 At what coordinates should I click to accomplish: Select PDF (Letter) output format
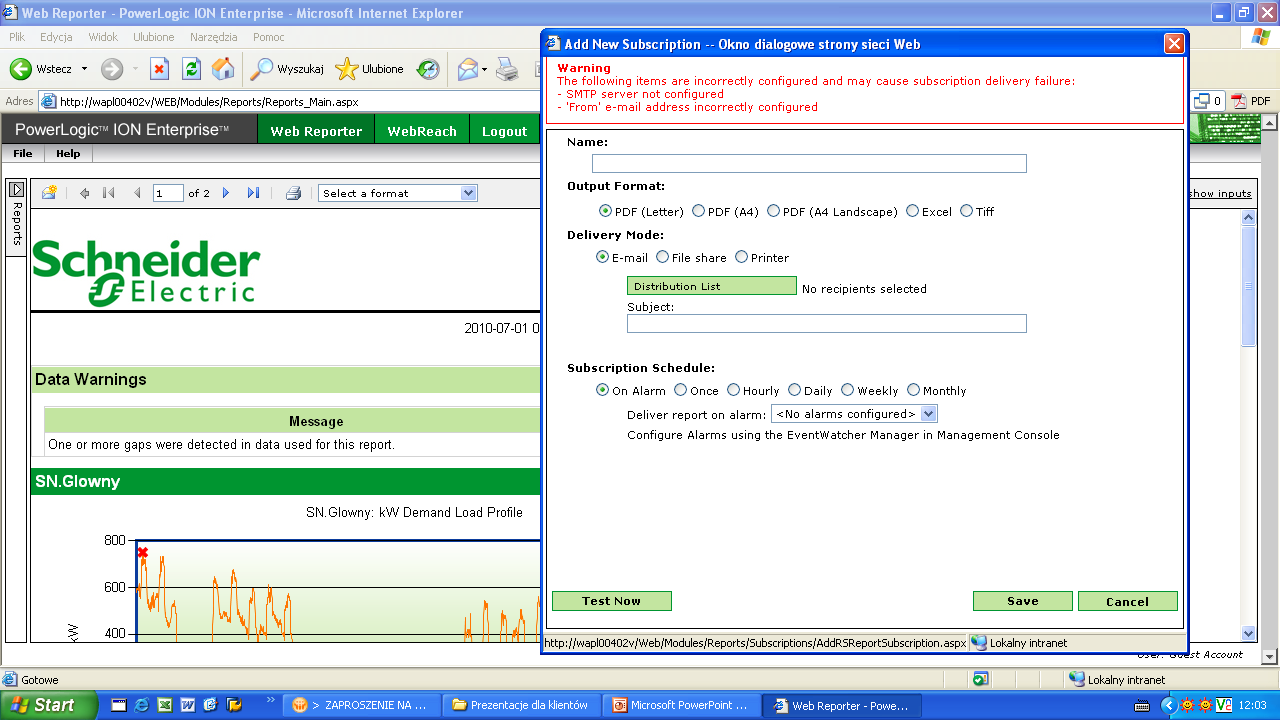click(606, 211)
